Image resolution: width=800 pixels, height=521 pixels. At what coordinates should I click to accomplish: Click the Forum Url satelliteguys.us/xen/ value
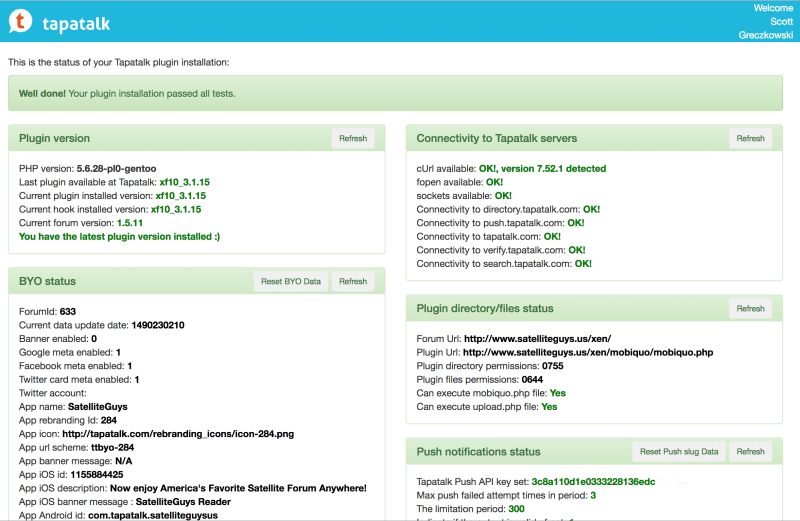537,339
